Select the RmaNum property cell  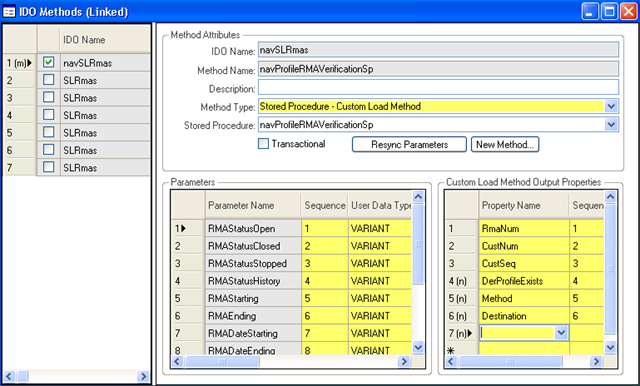click(x=524, y=228)
